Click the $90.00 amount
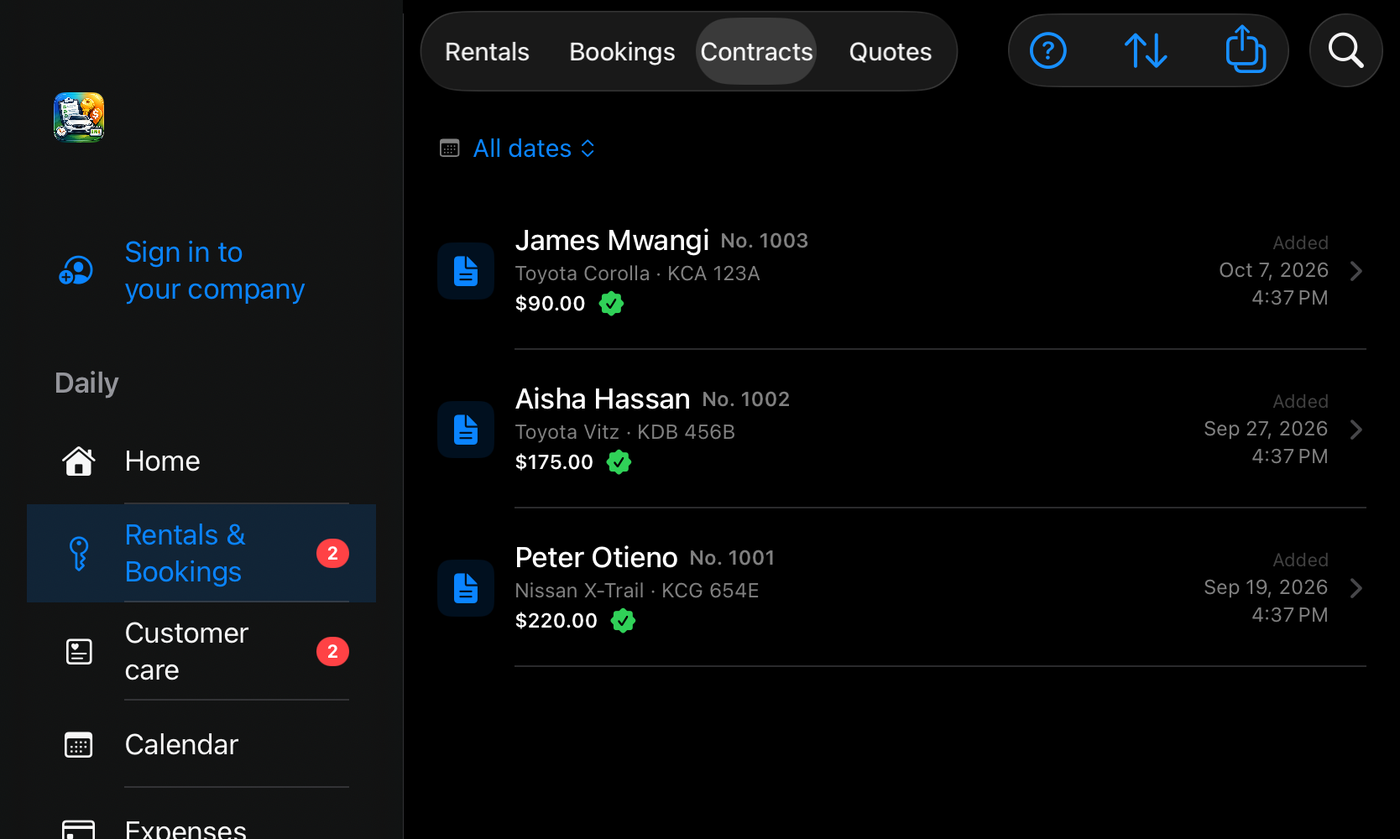The image size is (1400, 839). pyautogui.click(x=550, y=304)
